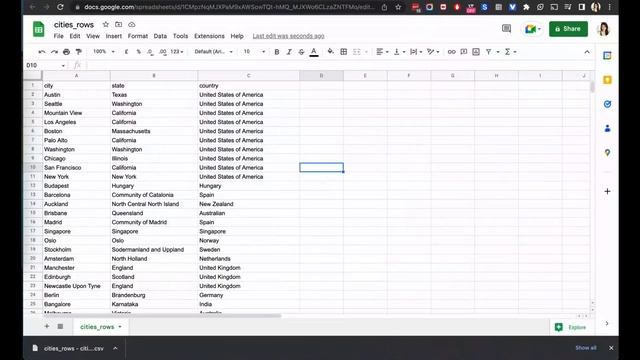The image size is (640, 360).
Task: Open the Format menu
Action: [138, 36]
